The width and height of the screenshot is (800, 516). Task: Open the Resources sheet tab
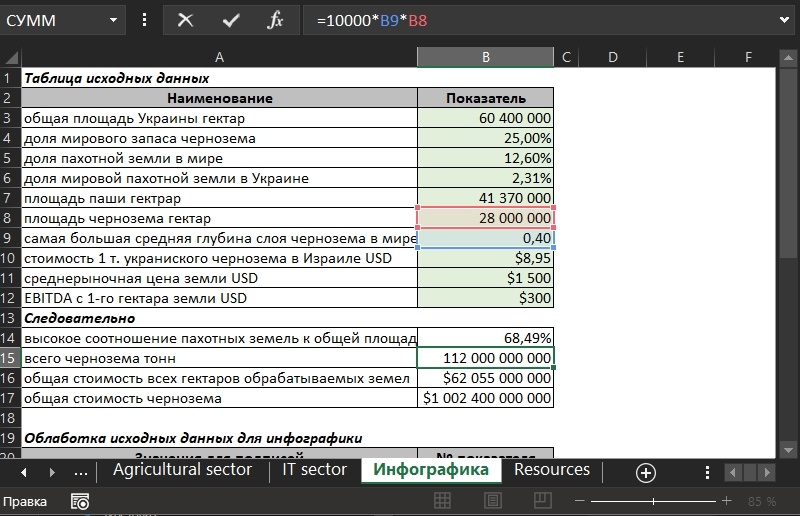(552, 470)
